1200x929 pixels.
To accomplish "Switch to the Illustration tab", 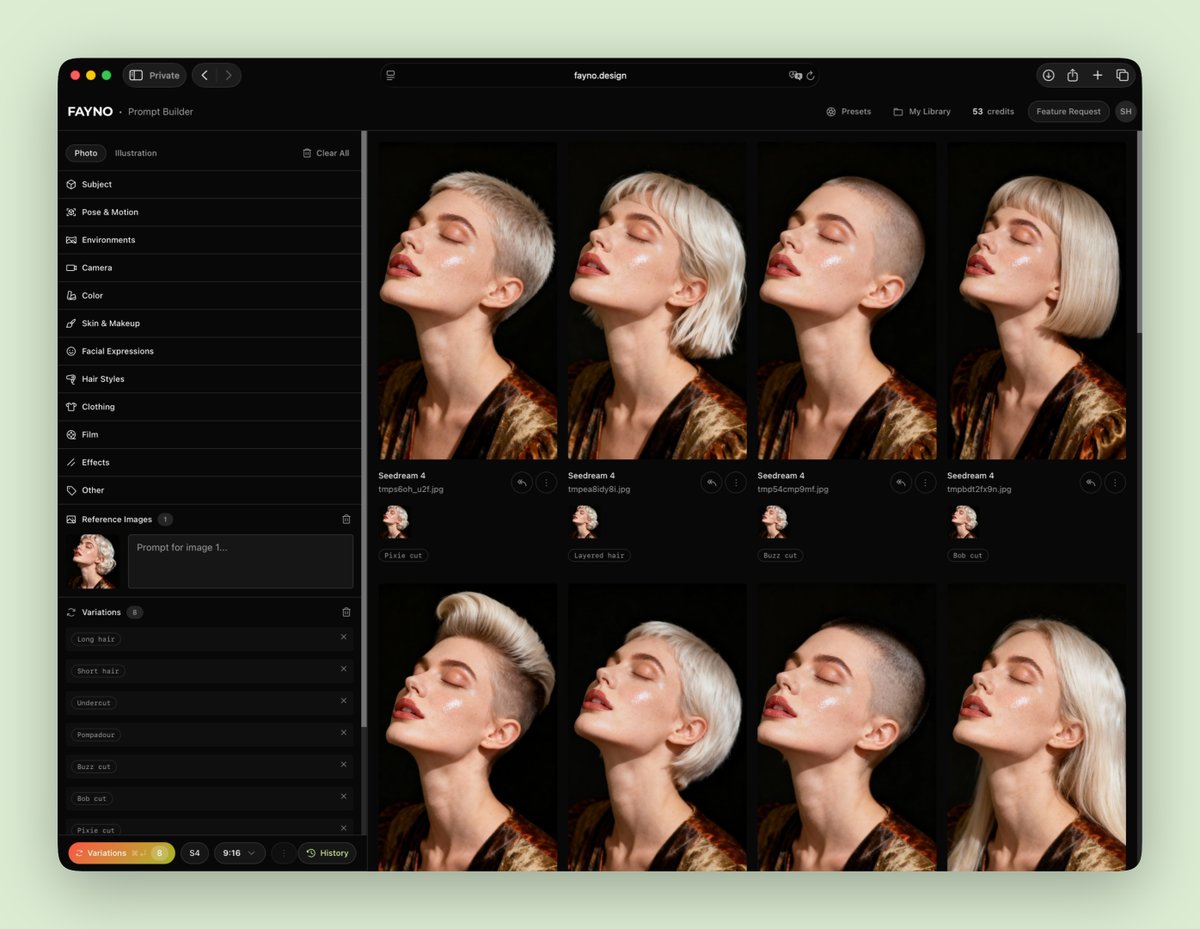I will point(135,153).
